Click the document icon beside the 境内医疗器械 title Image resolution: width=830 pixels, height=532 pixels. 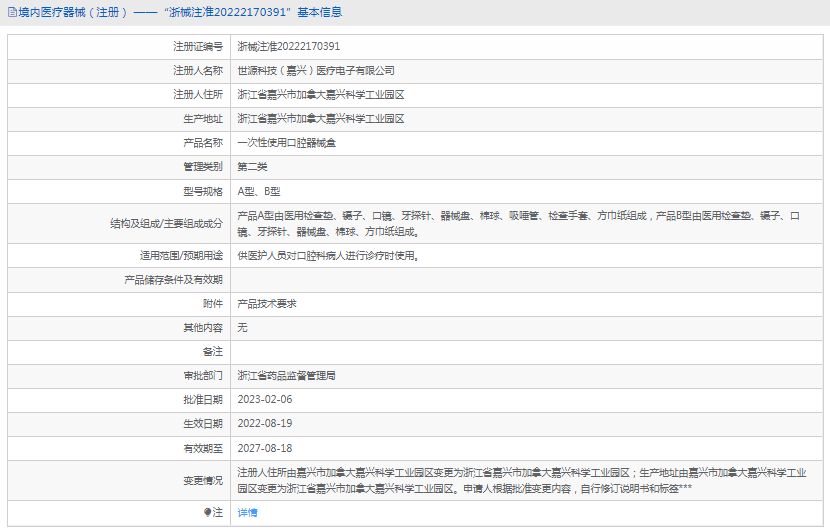pyautogui.click(x=12, y=12)
